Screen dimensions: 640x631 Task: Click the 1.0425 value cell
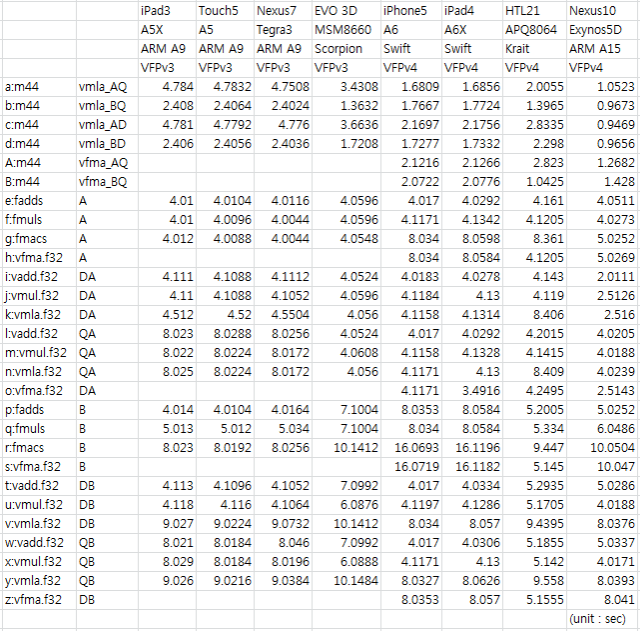(534, 182)
